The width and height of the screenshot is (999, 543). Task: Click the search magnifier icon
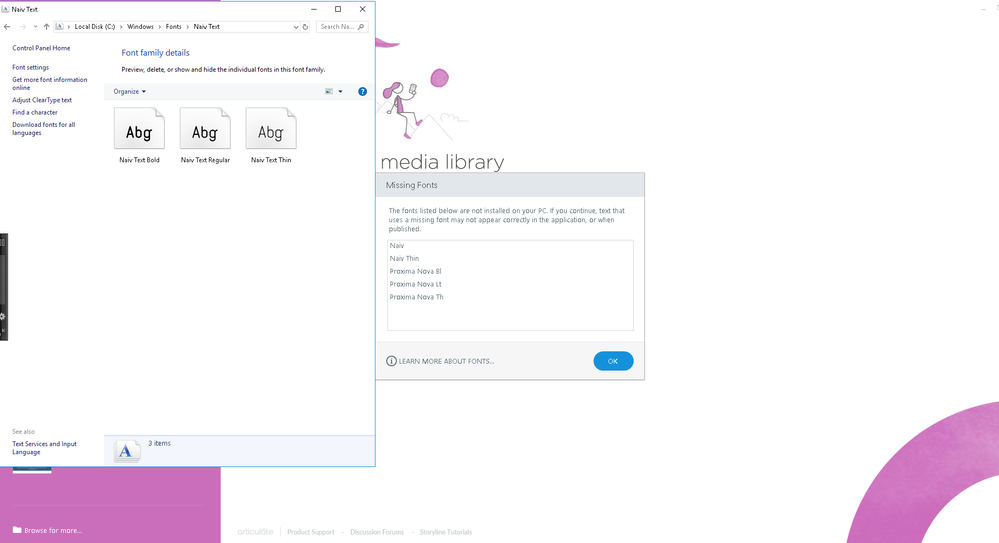tap(361, 27)
